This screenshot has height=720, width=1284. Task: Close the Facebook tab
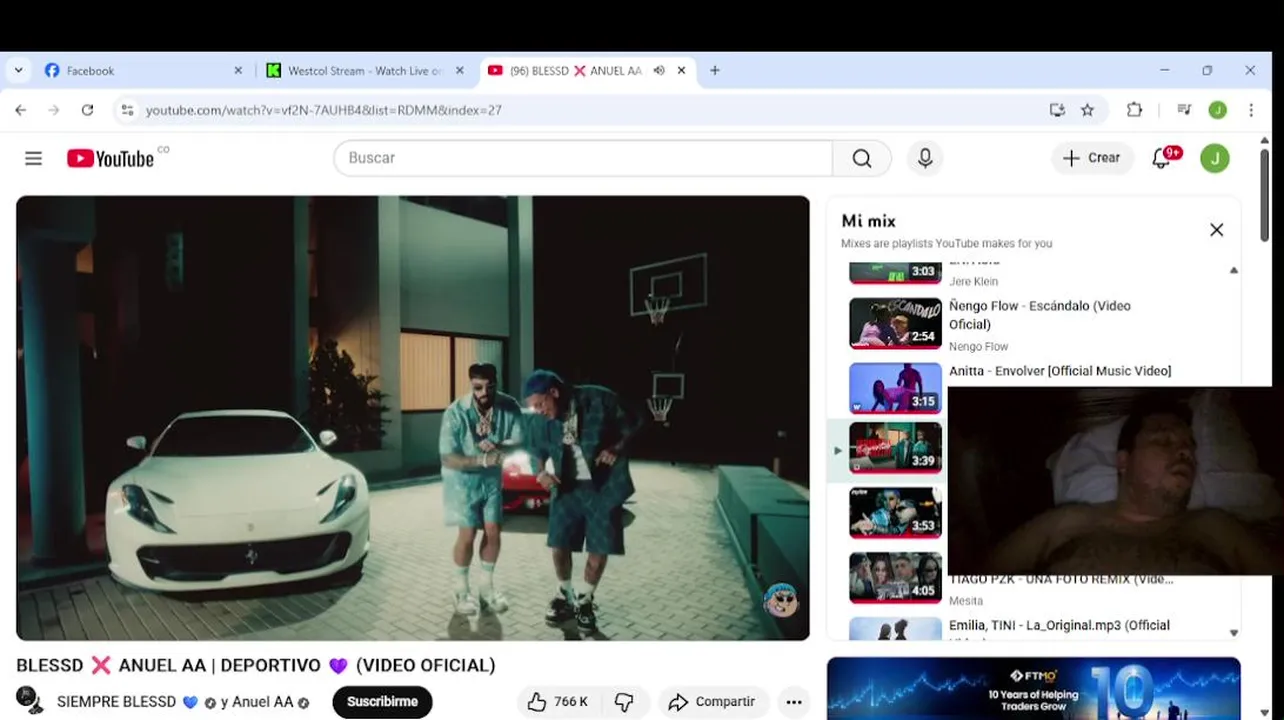[238, 71]
